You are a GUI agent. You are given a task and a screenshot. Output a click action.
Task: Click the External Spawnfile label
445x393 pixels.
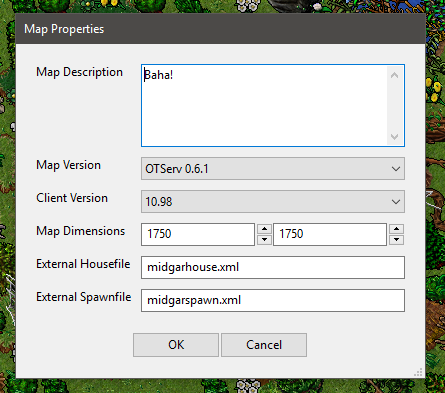84,297
